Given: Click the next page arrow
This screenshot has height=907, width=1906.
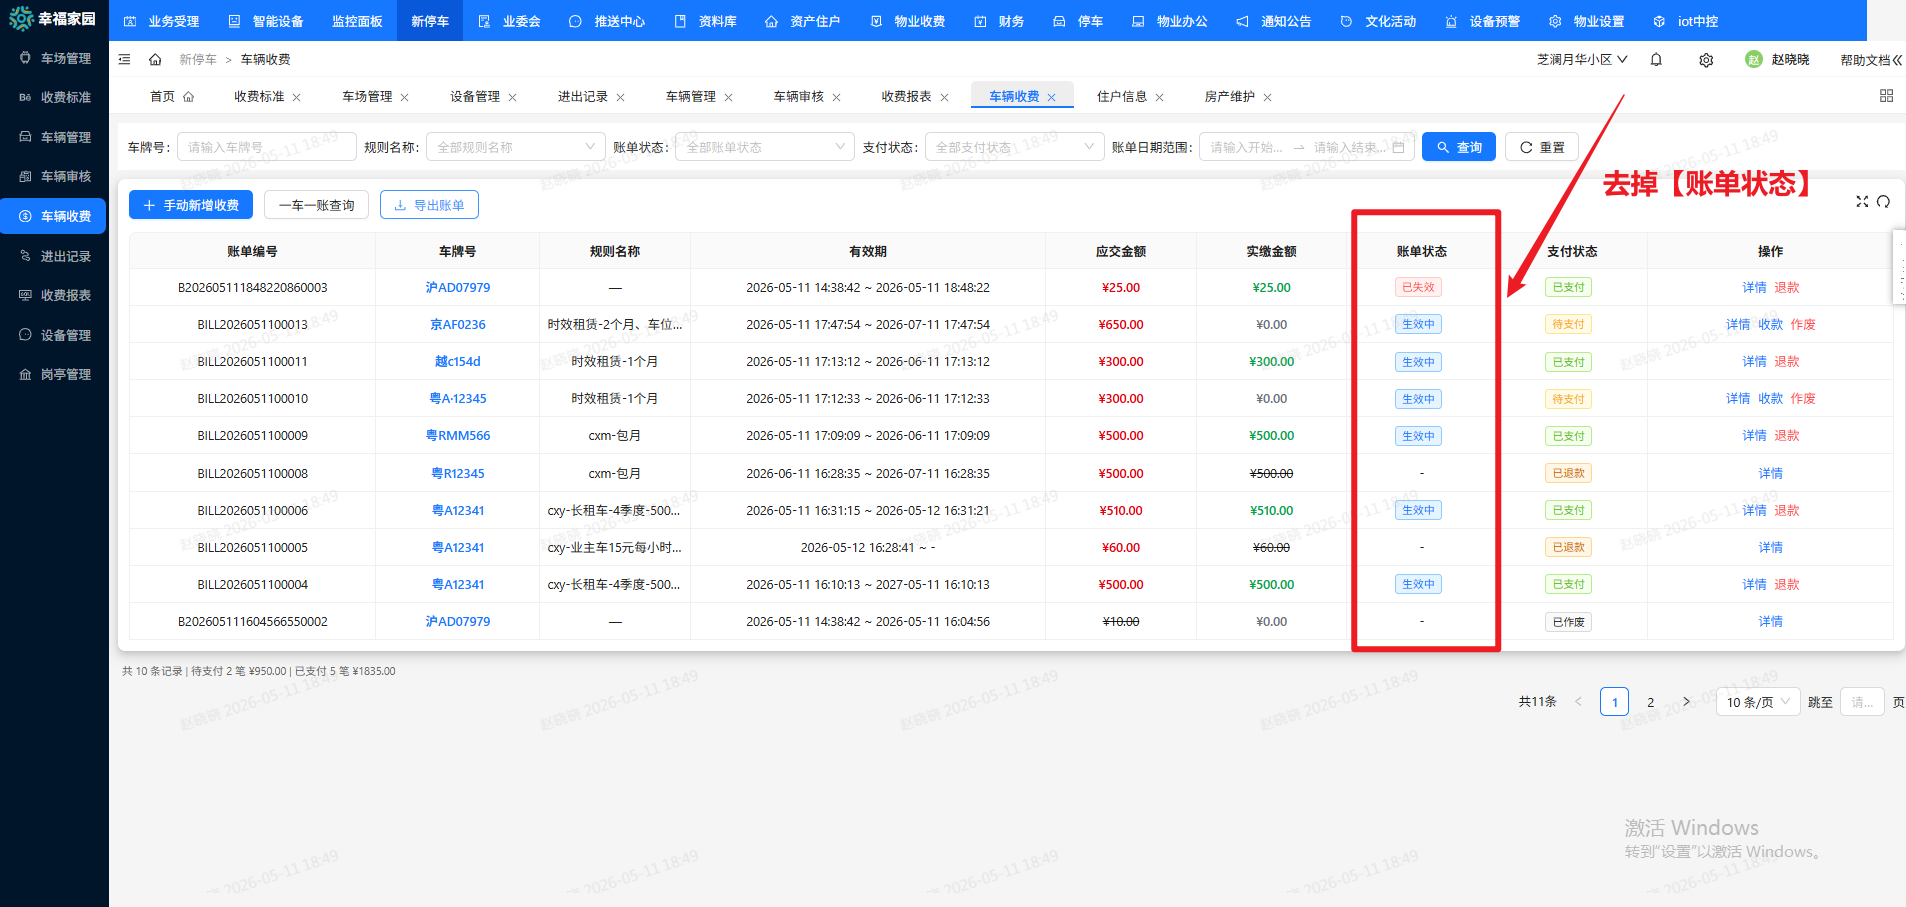Looking at the screenshot, I should [1687, 702].
